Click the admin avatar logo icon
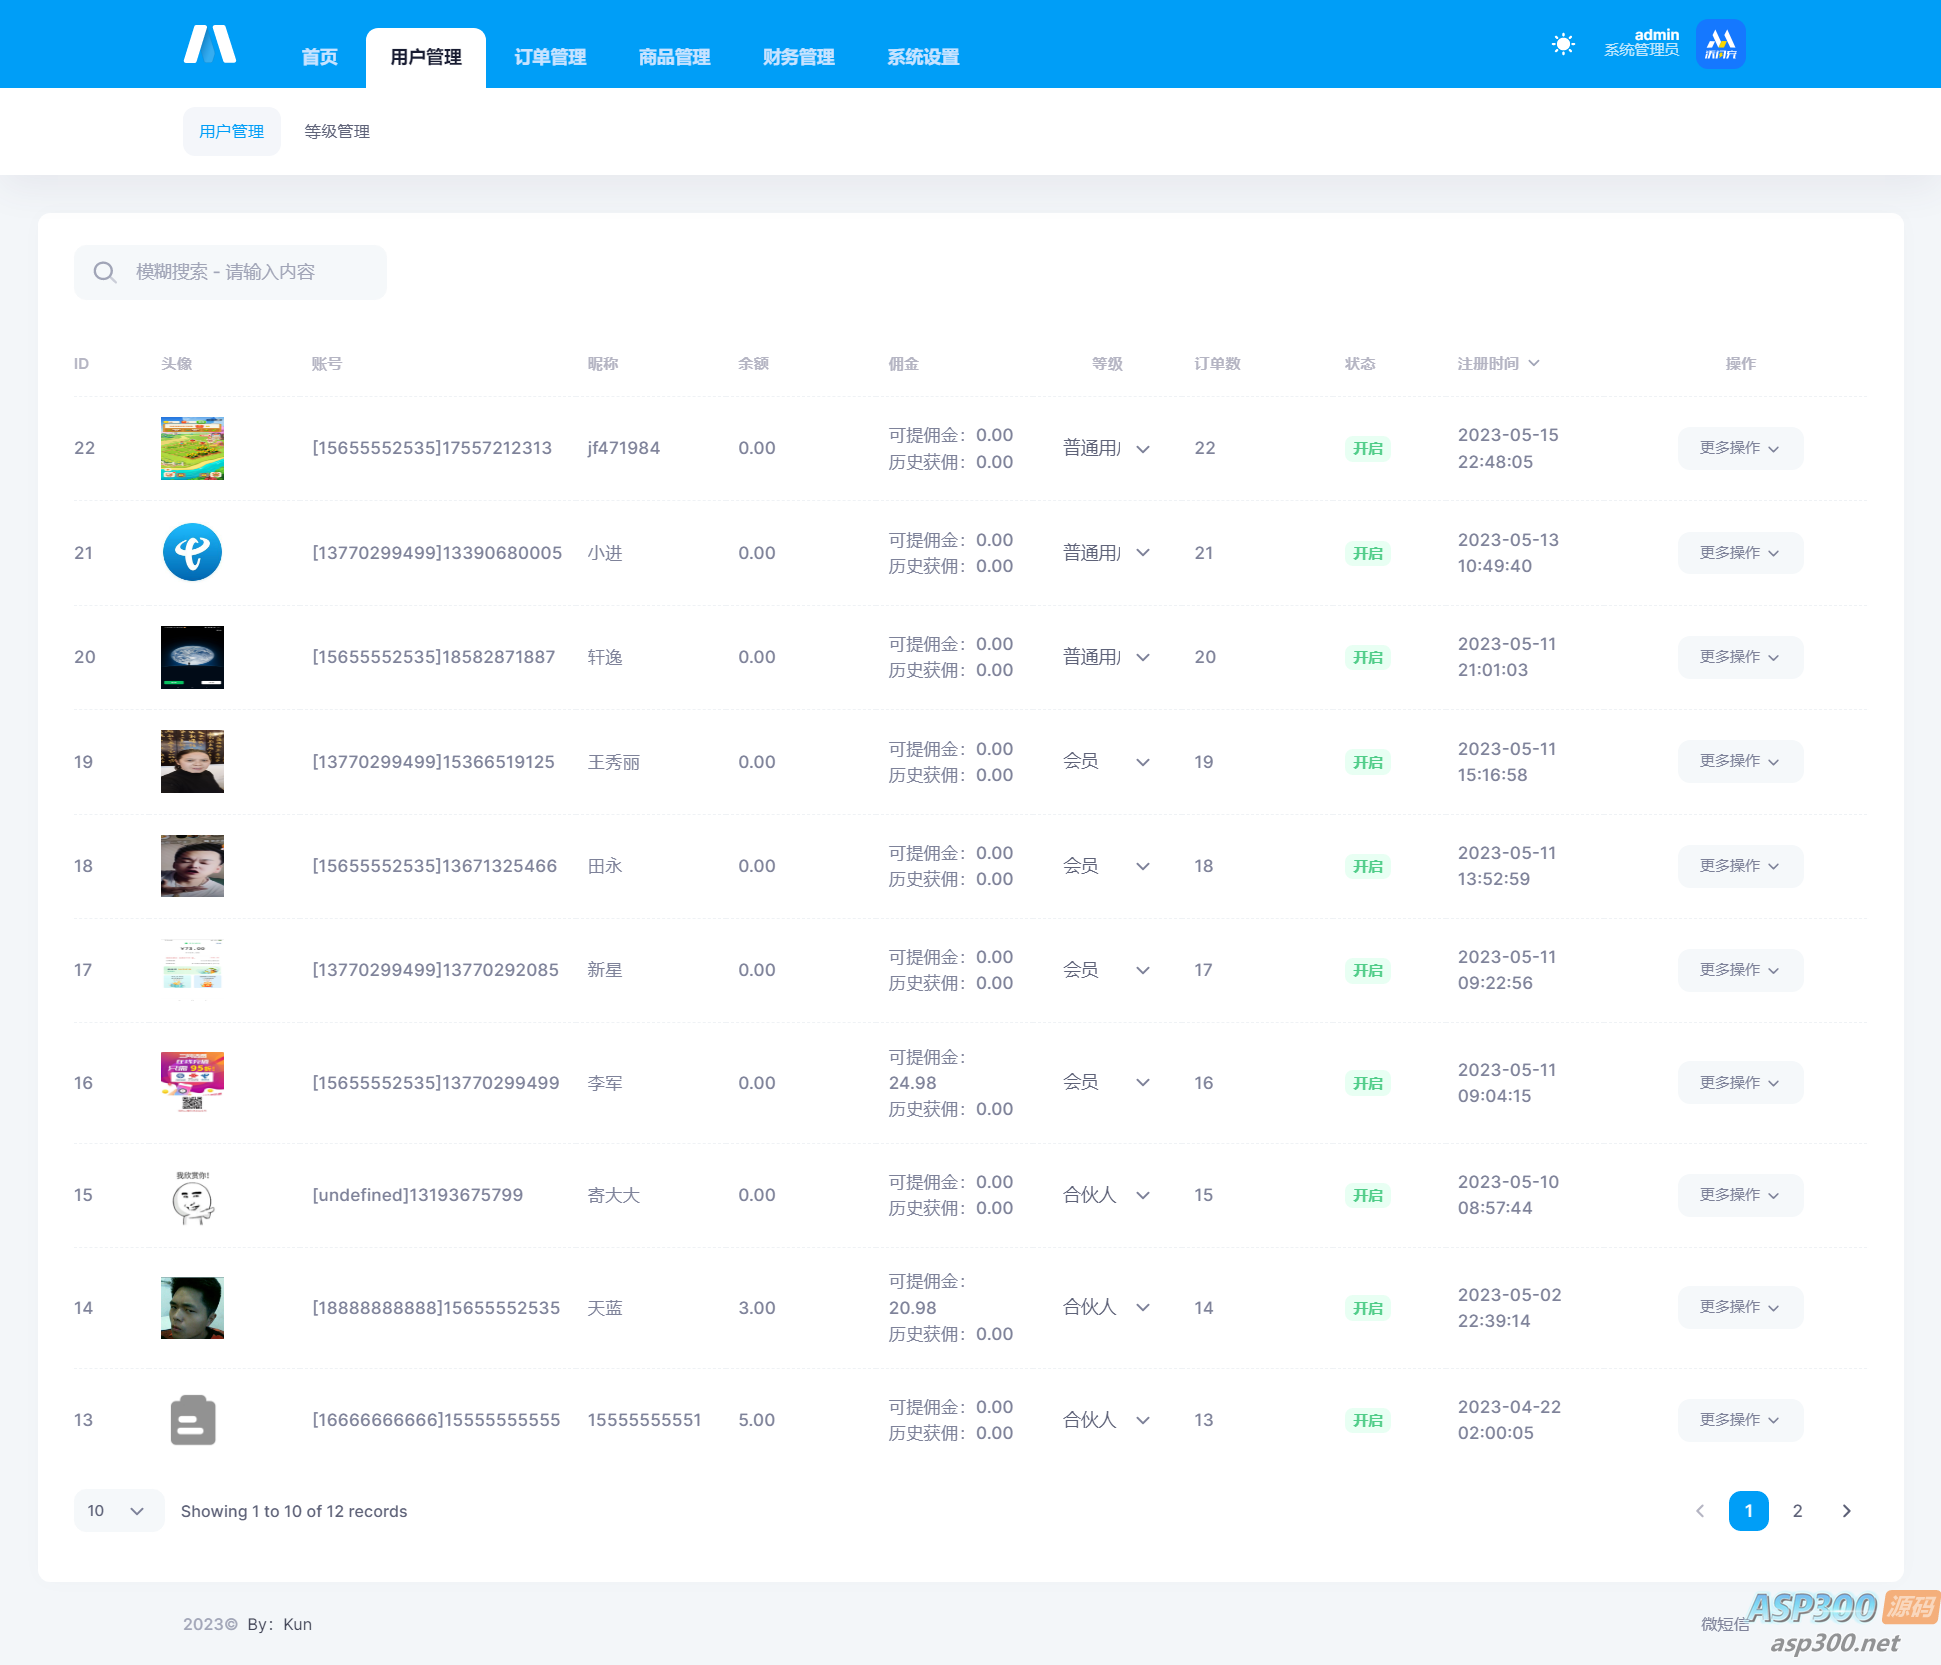The width and height of the screenshot is (1941, 1665). (1720, 44)
